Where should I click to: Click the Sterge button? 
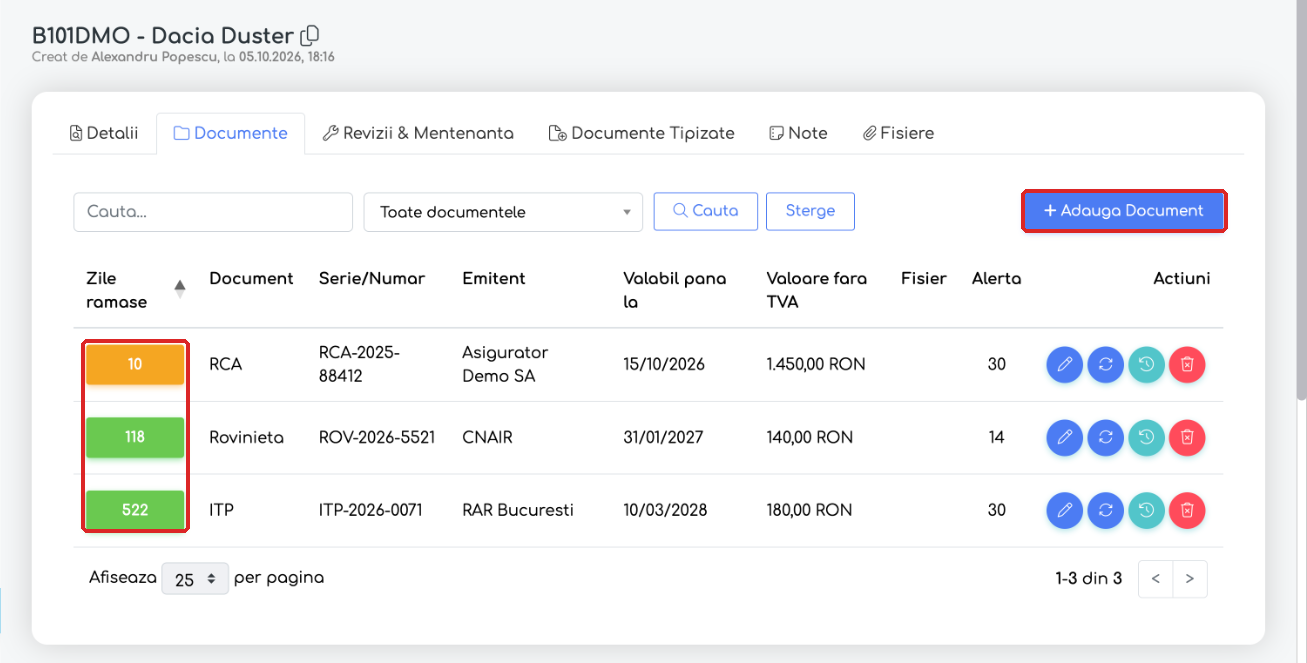tap(810, 211)
